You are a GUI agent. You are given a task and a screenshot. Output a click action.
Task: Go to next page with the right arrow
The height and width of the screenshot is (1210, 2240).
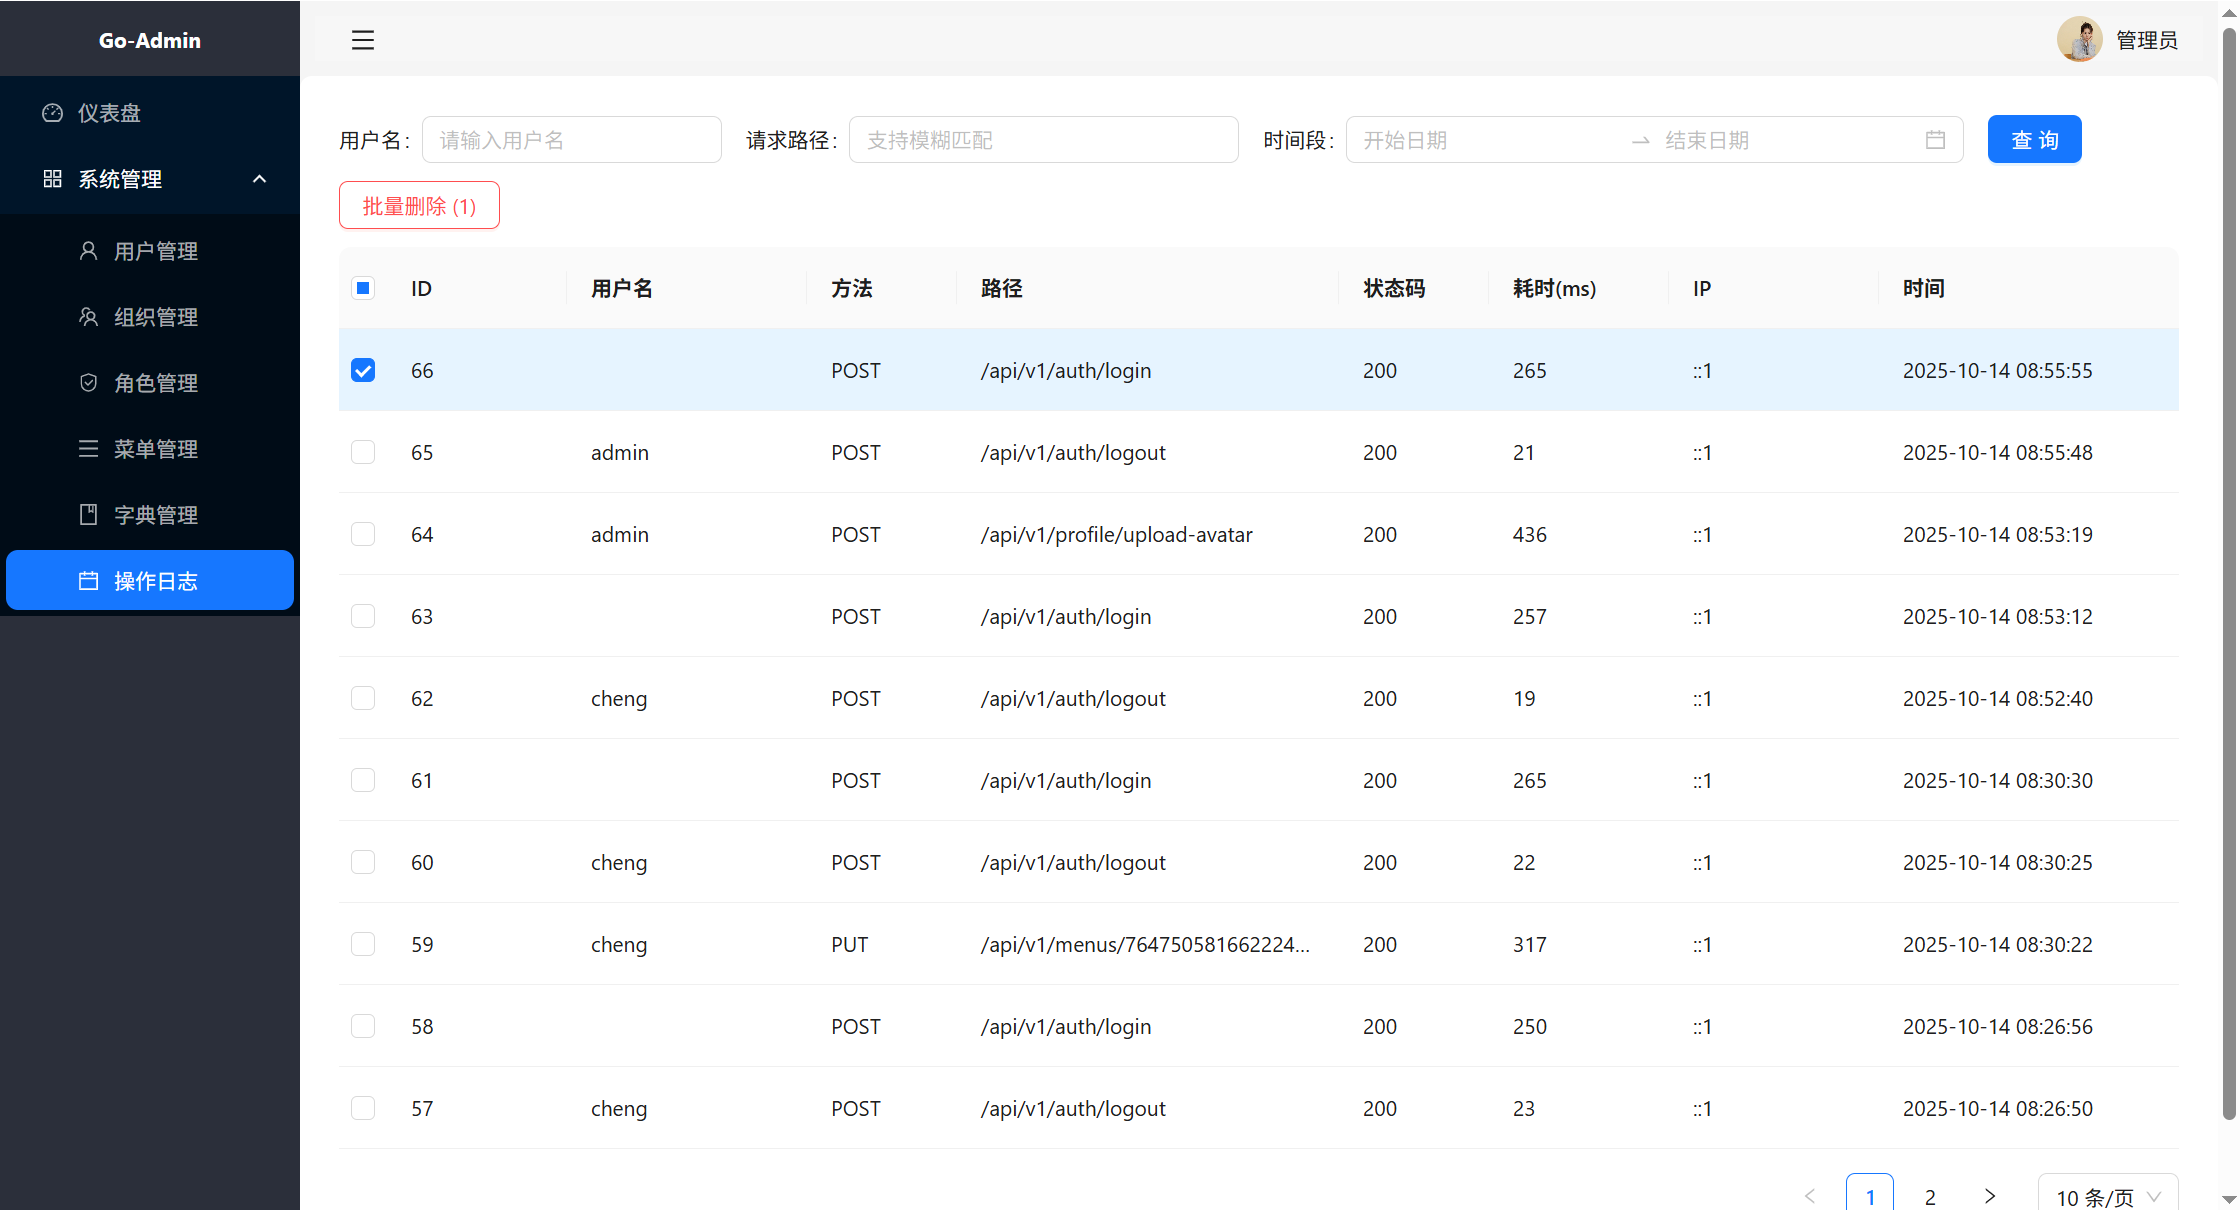(1989, 1196)
